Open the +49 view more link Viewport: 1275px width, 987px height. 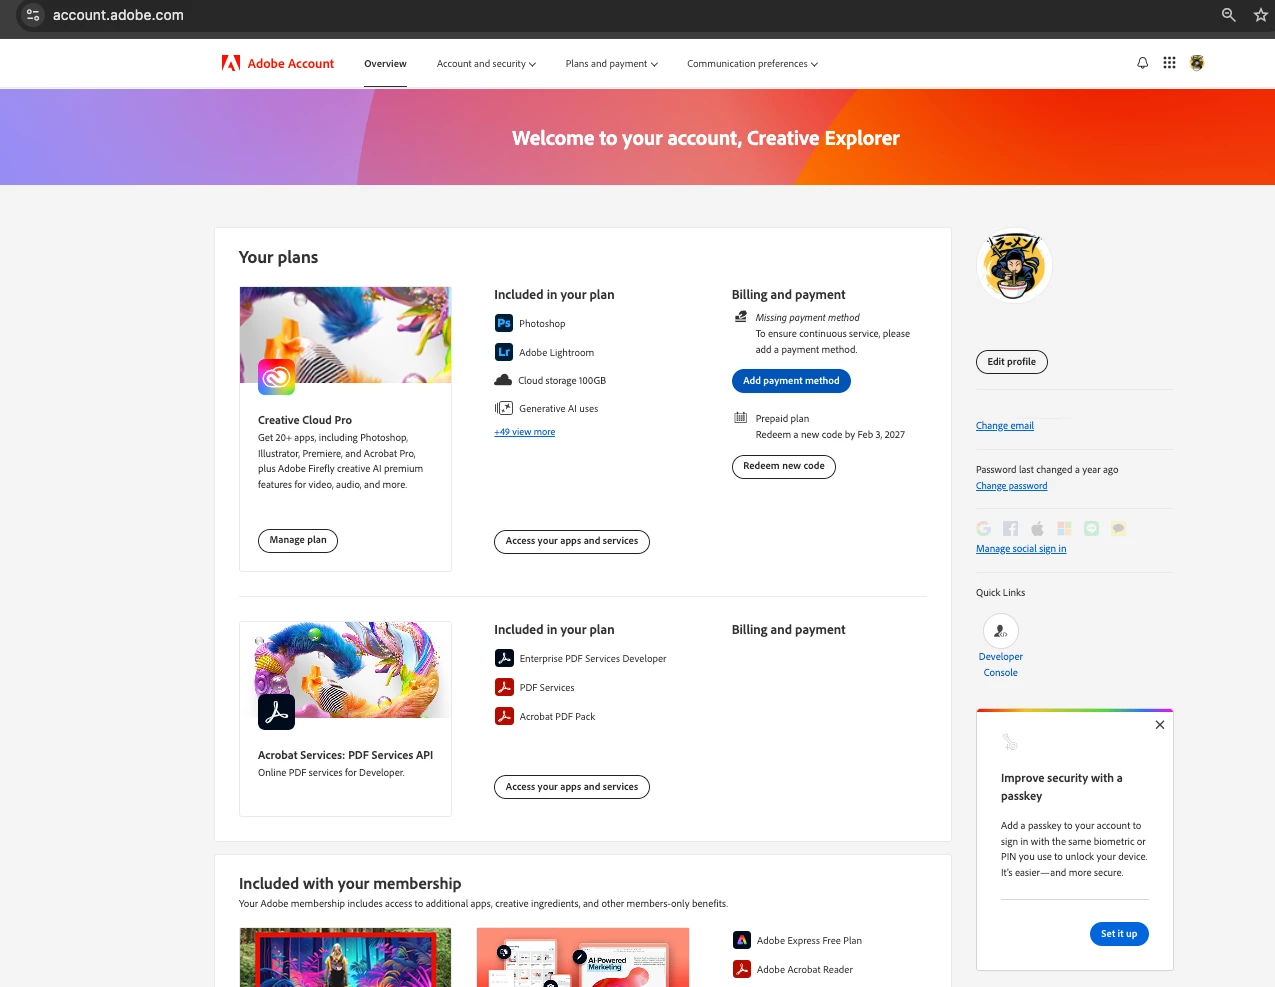pyautogui.click(x=525, y=432)
